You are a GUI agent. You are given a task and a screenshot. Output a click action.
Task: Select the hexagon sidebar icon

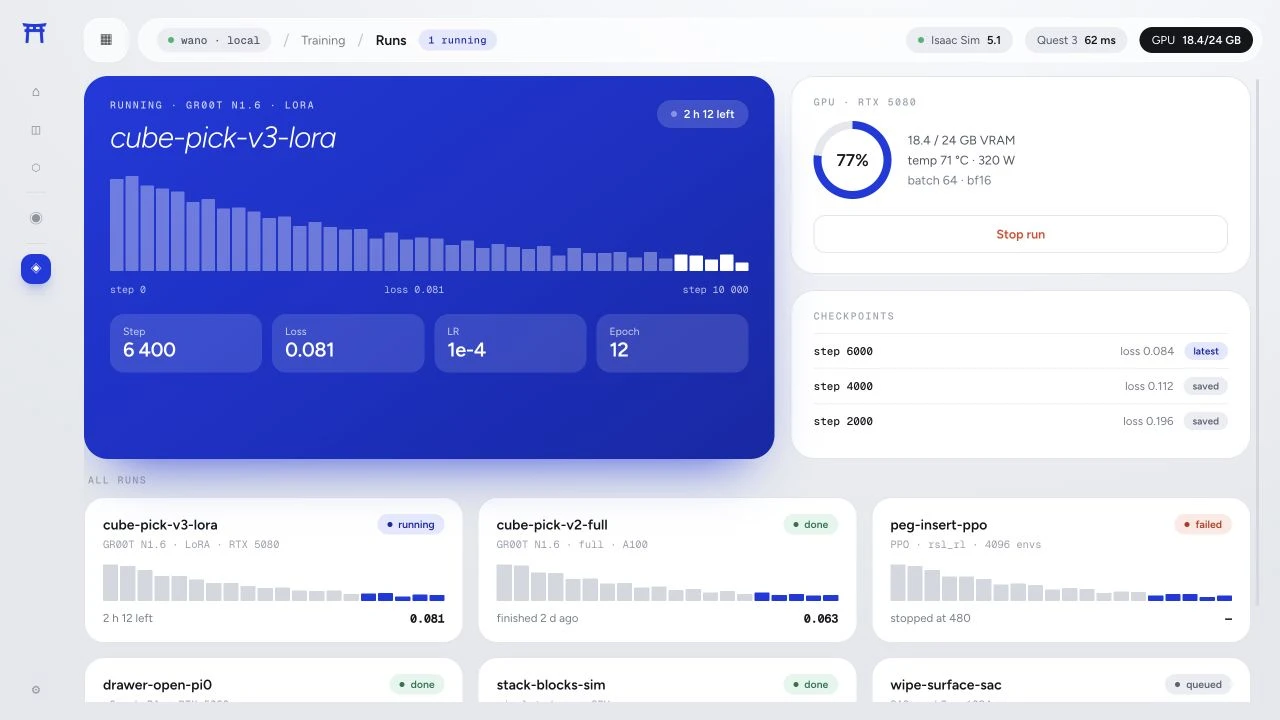(36, 168)
